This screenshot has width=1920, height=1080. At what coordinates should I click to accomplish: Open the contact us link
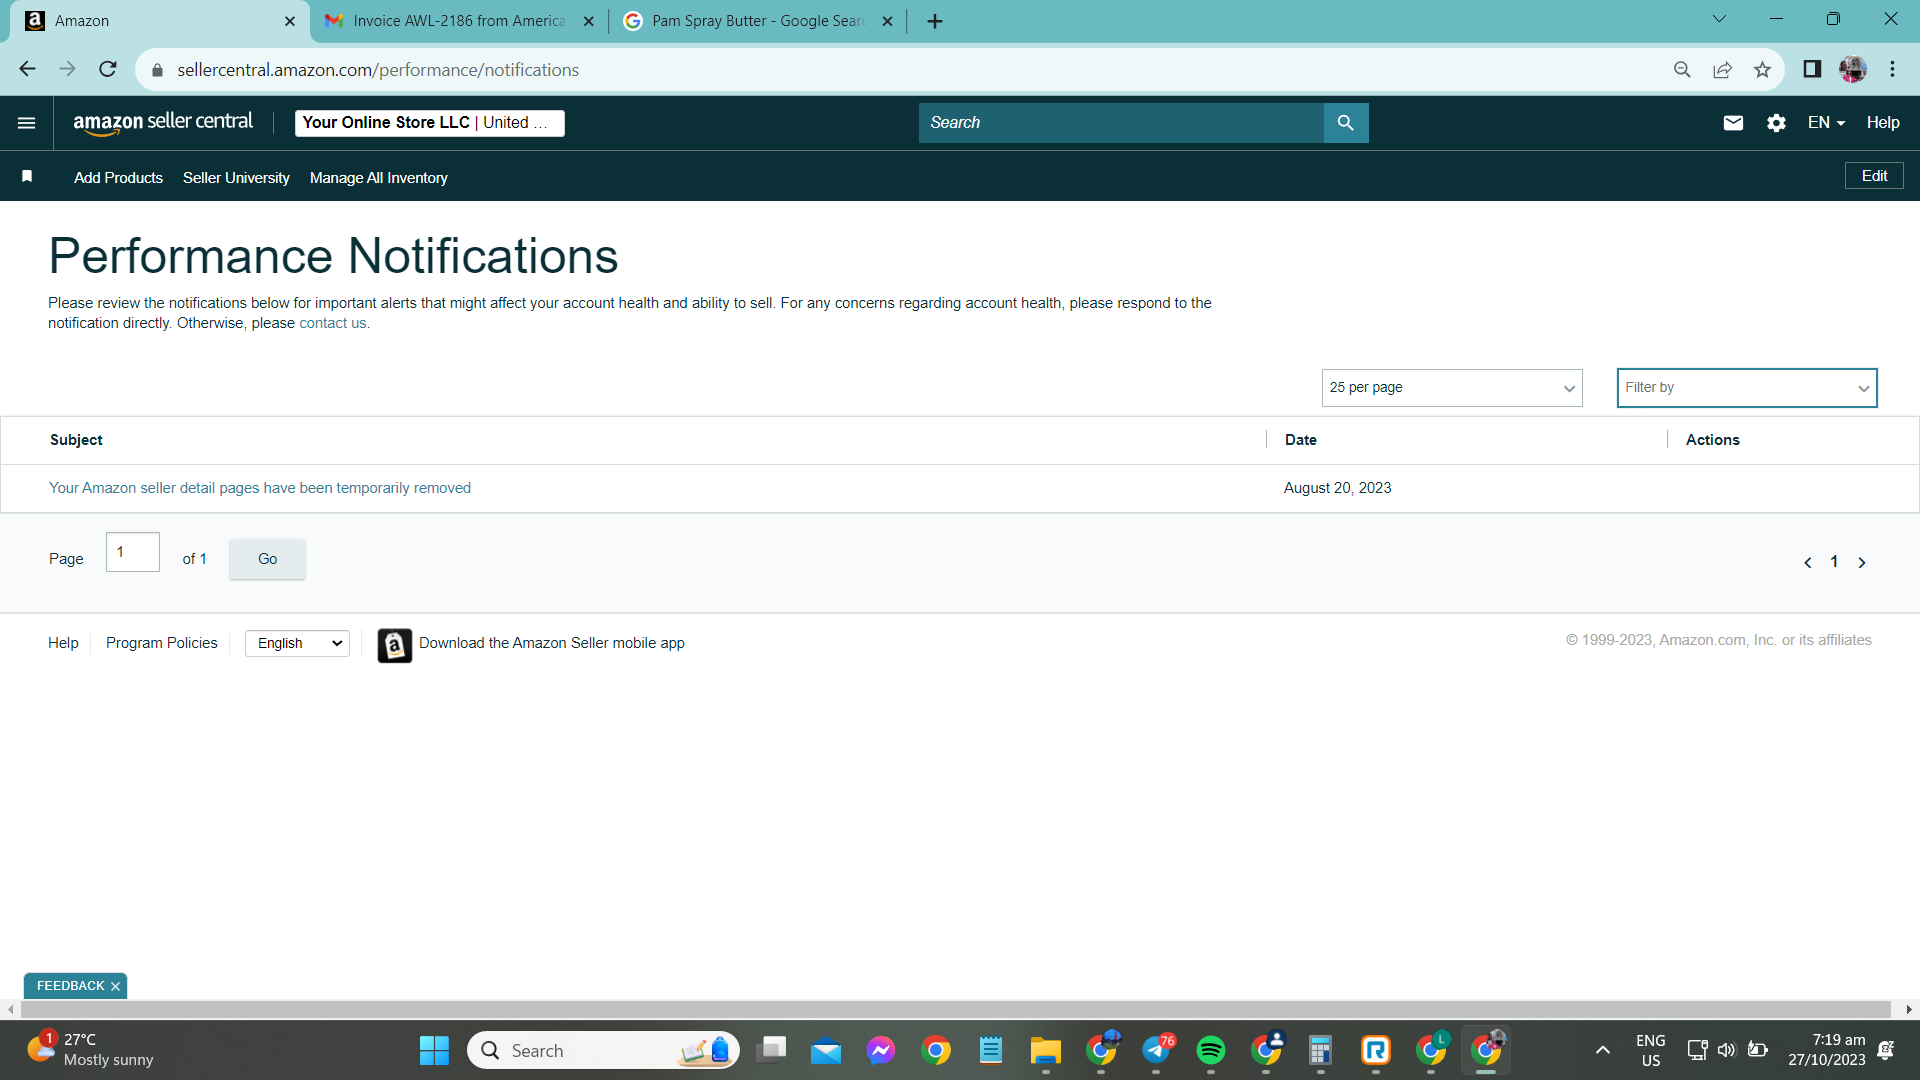pyautogui.click(x=333, y=323)
